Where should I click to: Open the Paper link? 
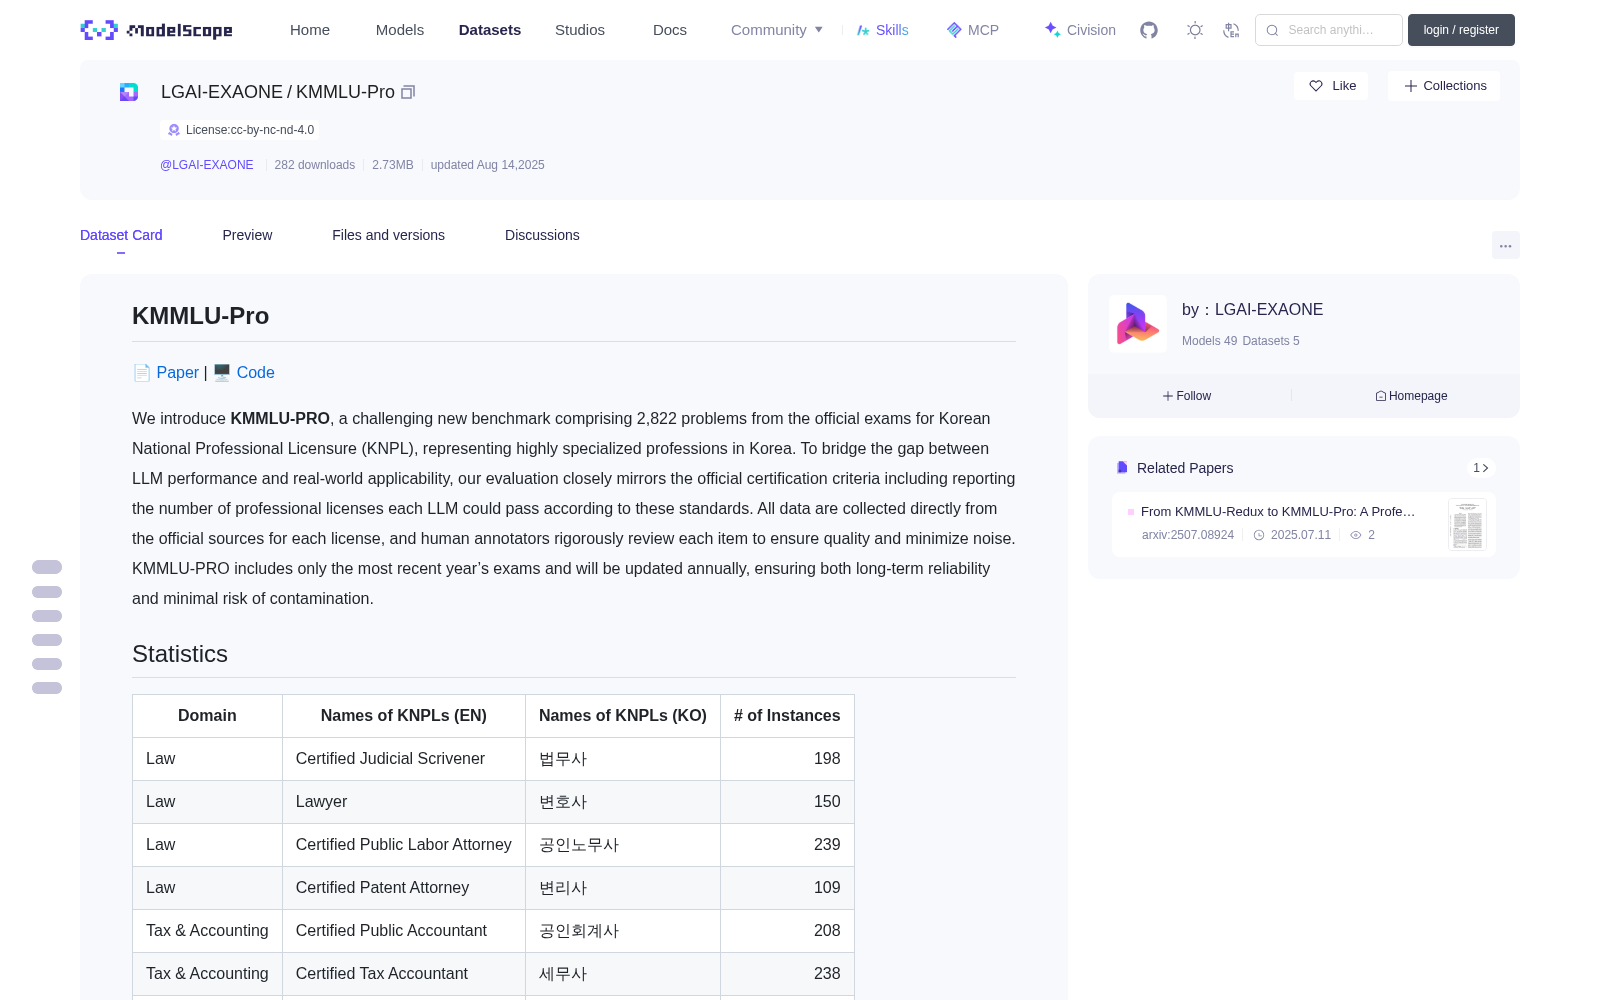(177, 372)
